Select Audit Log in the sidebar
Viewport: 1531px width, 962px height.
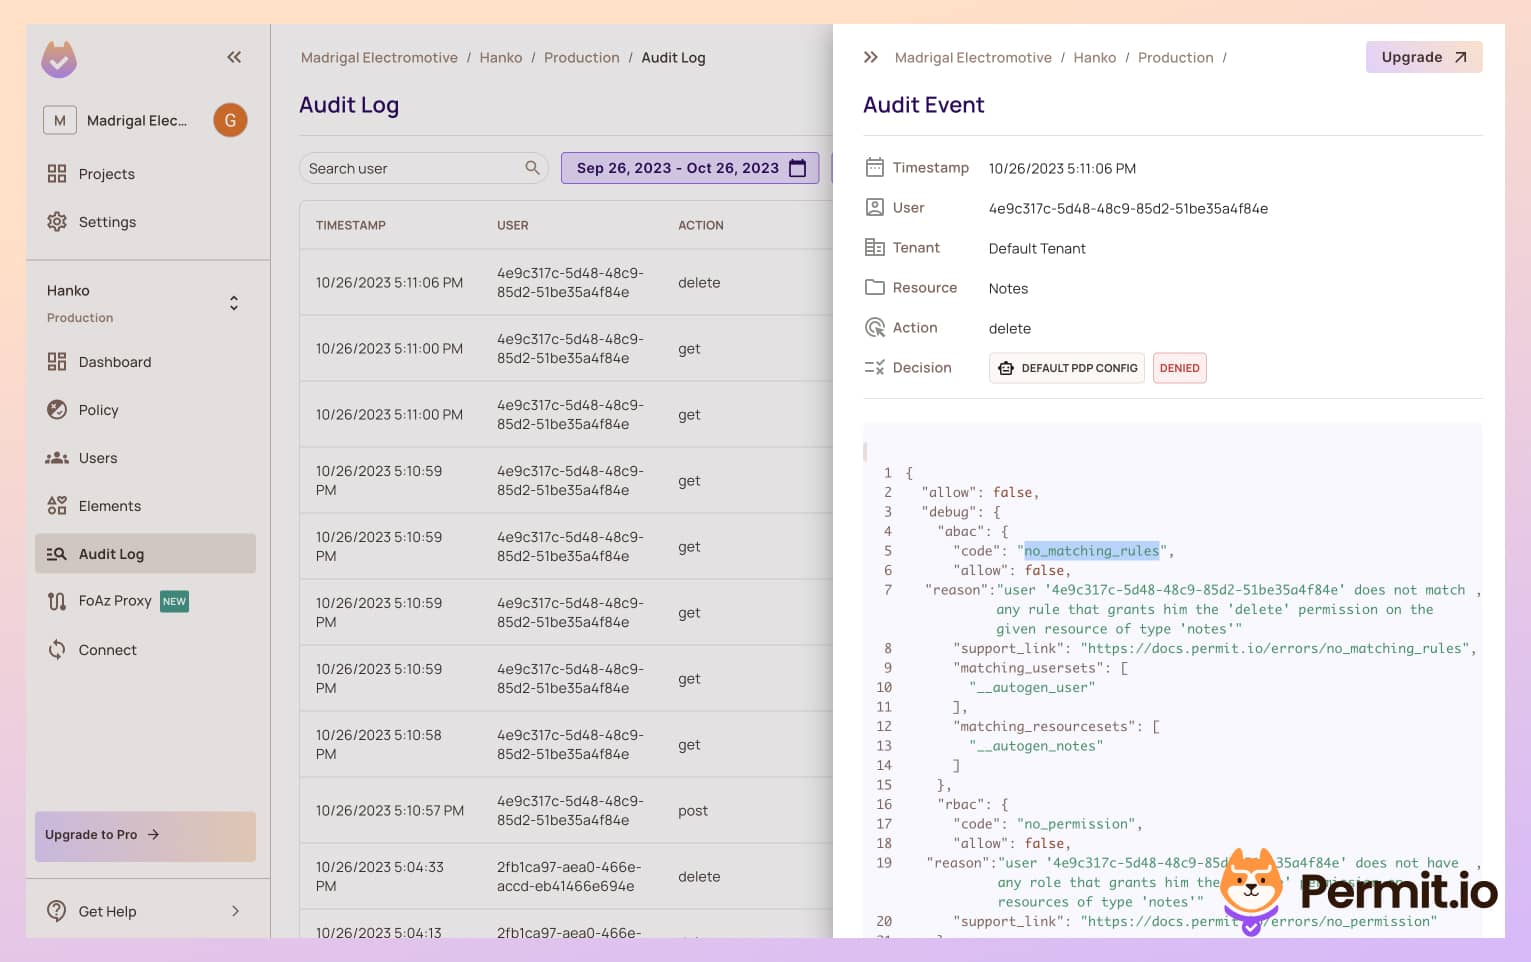pyautogui.click(x=110, y=553)
